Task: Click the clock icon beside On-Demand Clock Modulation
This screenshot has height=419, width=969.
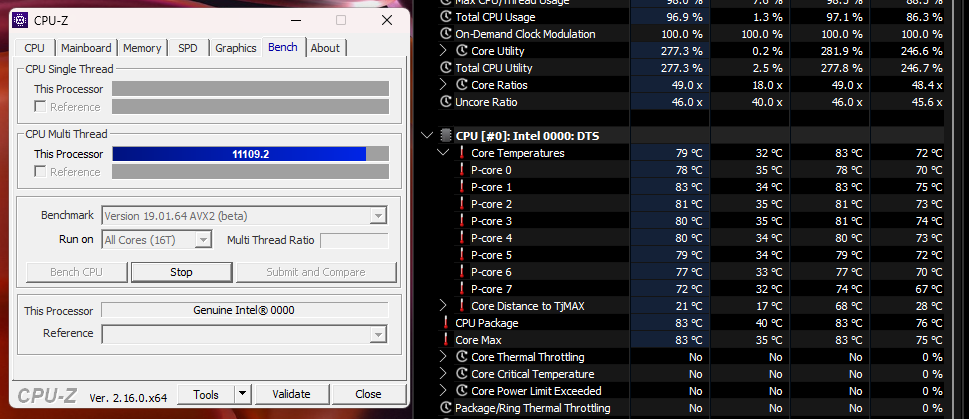Action: [446, 34]
